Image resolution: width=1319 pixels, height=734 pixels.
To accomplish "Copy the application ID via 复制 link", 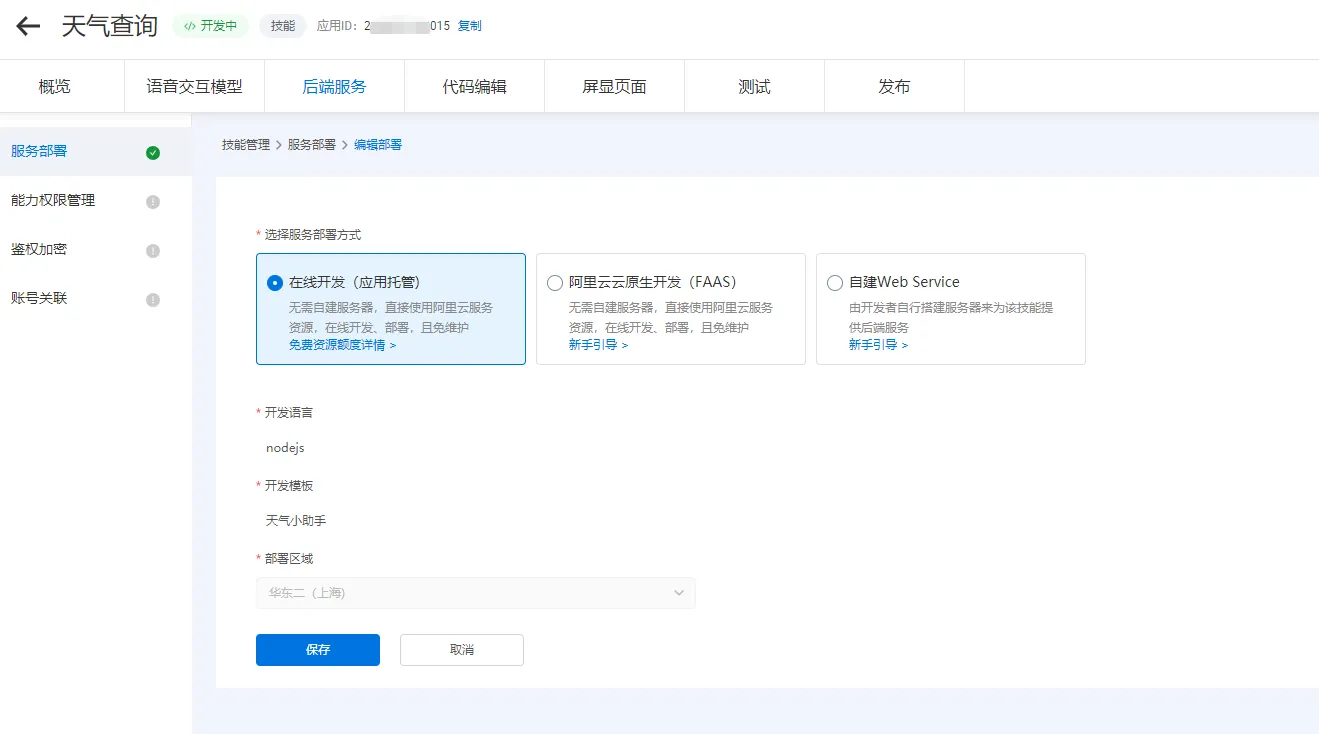I will click(x=470, y=26).
